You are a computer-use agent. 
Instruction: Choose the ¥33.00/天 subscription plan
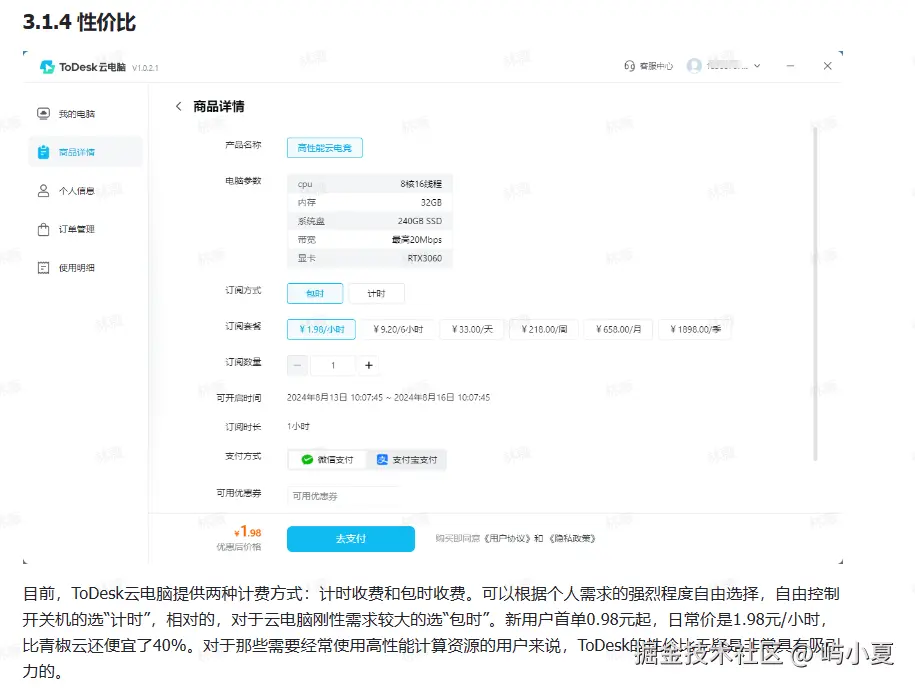click(x=471, y=328)
